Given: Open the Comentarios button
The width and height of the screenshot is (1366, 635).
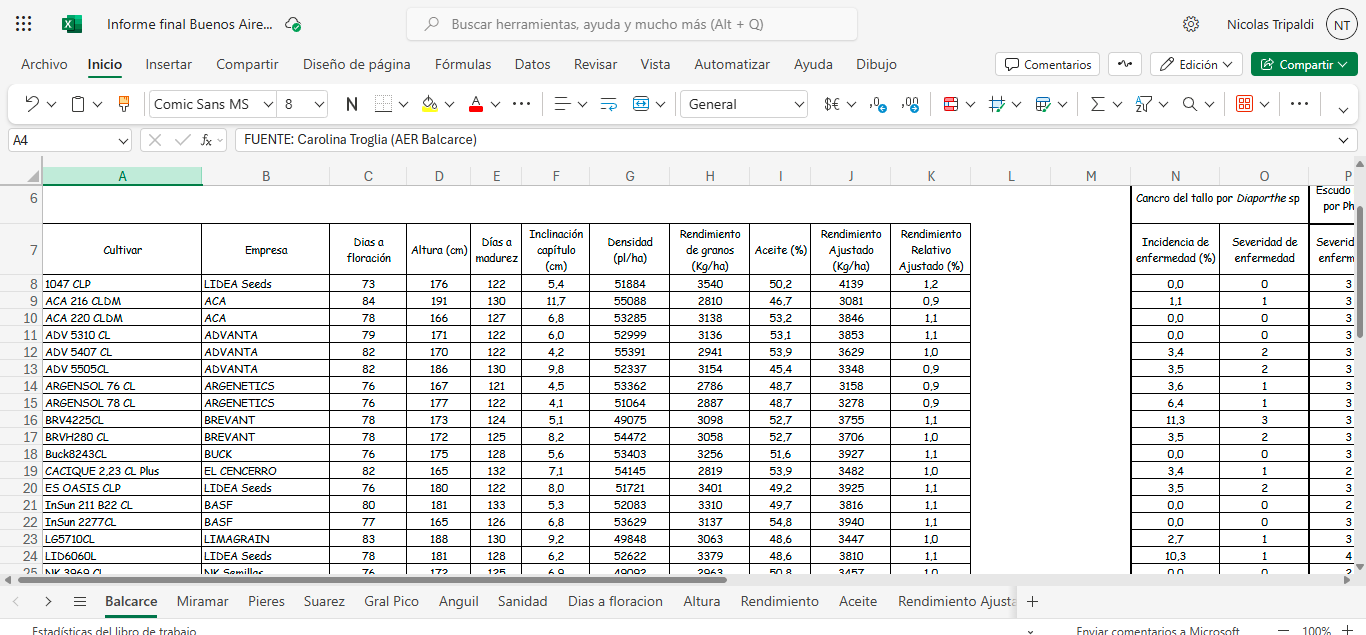Looking at the screenshot, I should 1047,64.
